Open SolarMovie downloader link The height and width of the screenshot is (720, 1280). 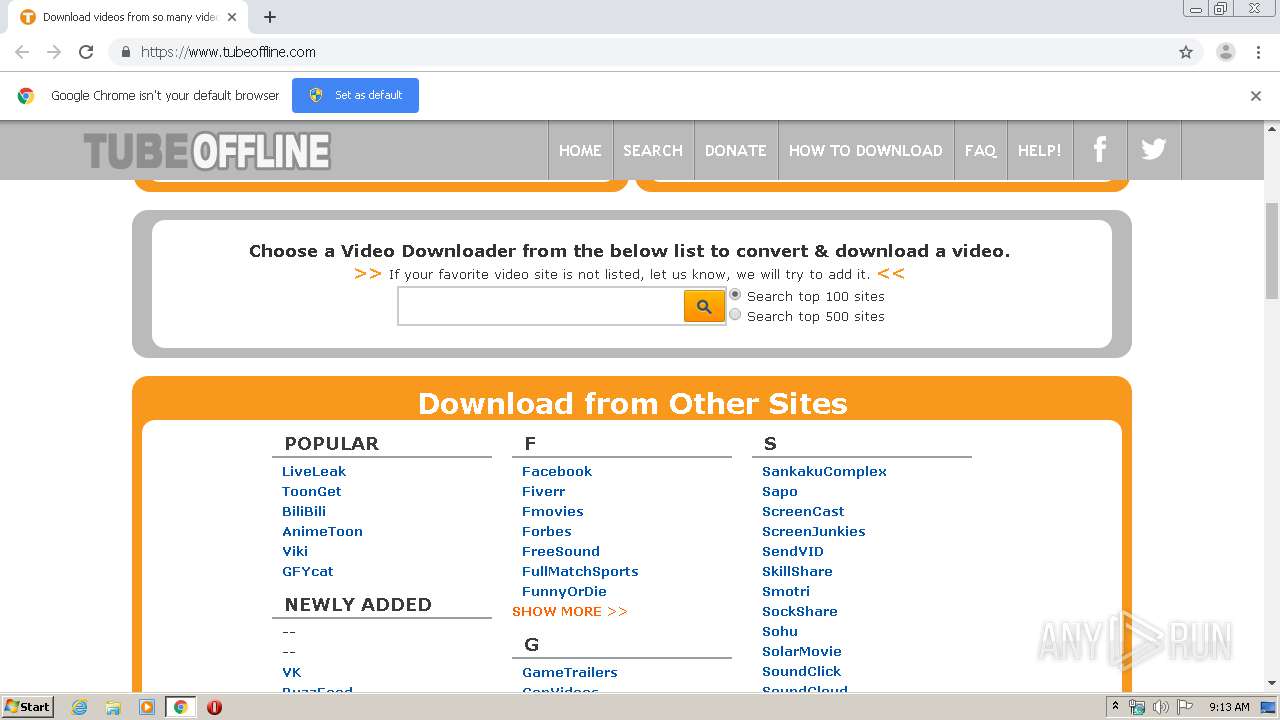pyautogui.click(x=802, y=651)
